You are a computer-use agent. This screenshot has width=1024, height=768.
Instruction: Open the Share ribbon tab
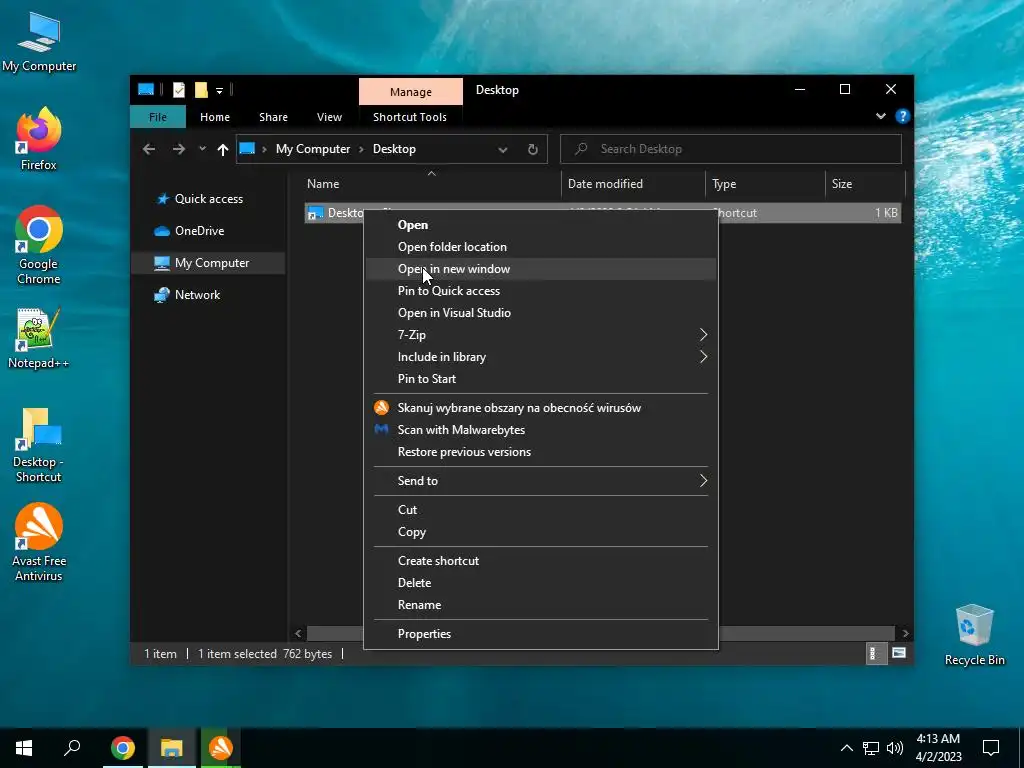[x=273, y=117]
